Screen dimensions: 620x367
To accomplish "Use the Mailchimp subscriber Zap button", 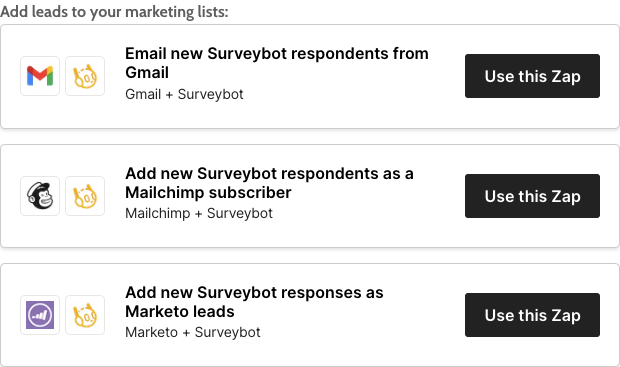I will 532,196.
